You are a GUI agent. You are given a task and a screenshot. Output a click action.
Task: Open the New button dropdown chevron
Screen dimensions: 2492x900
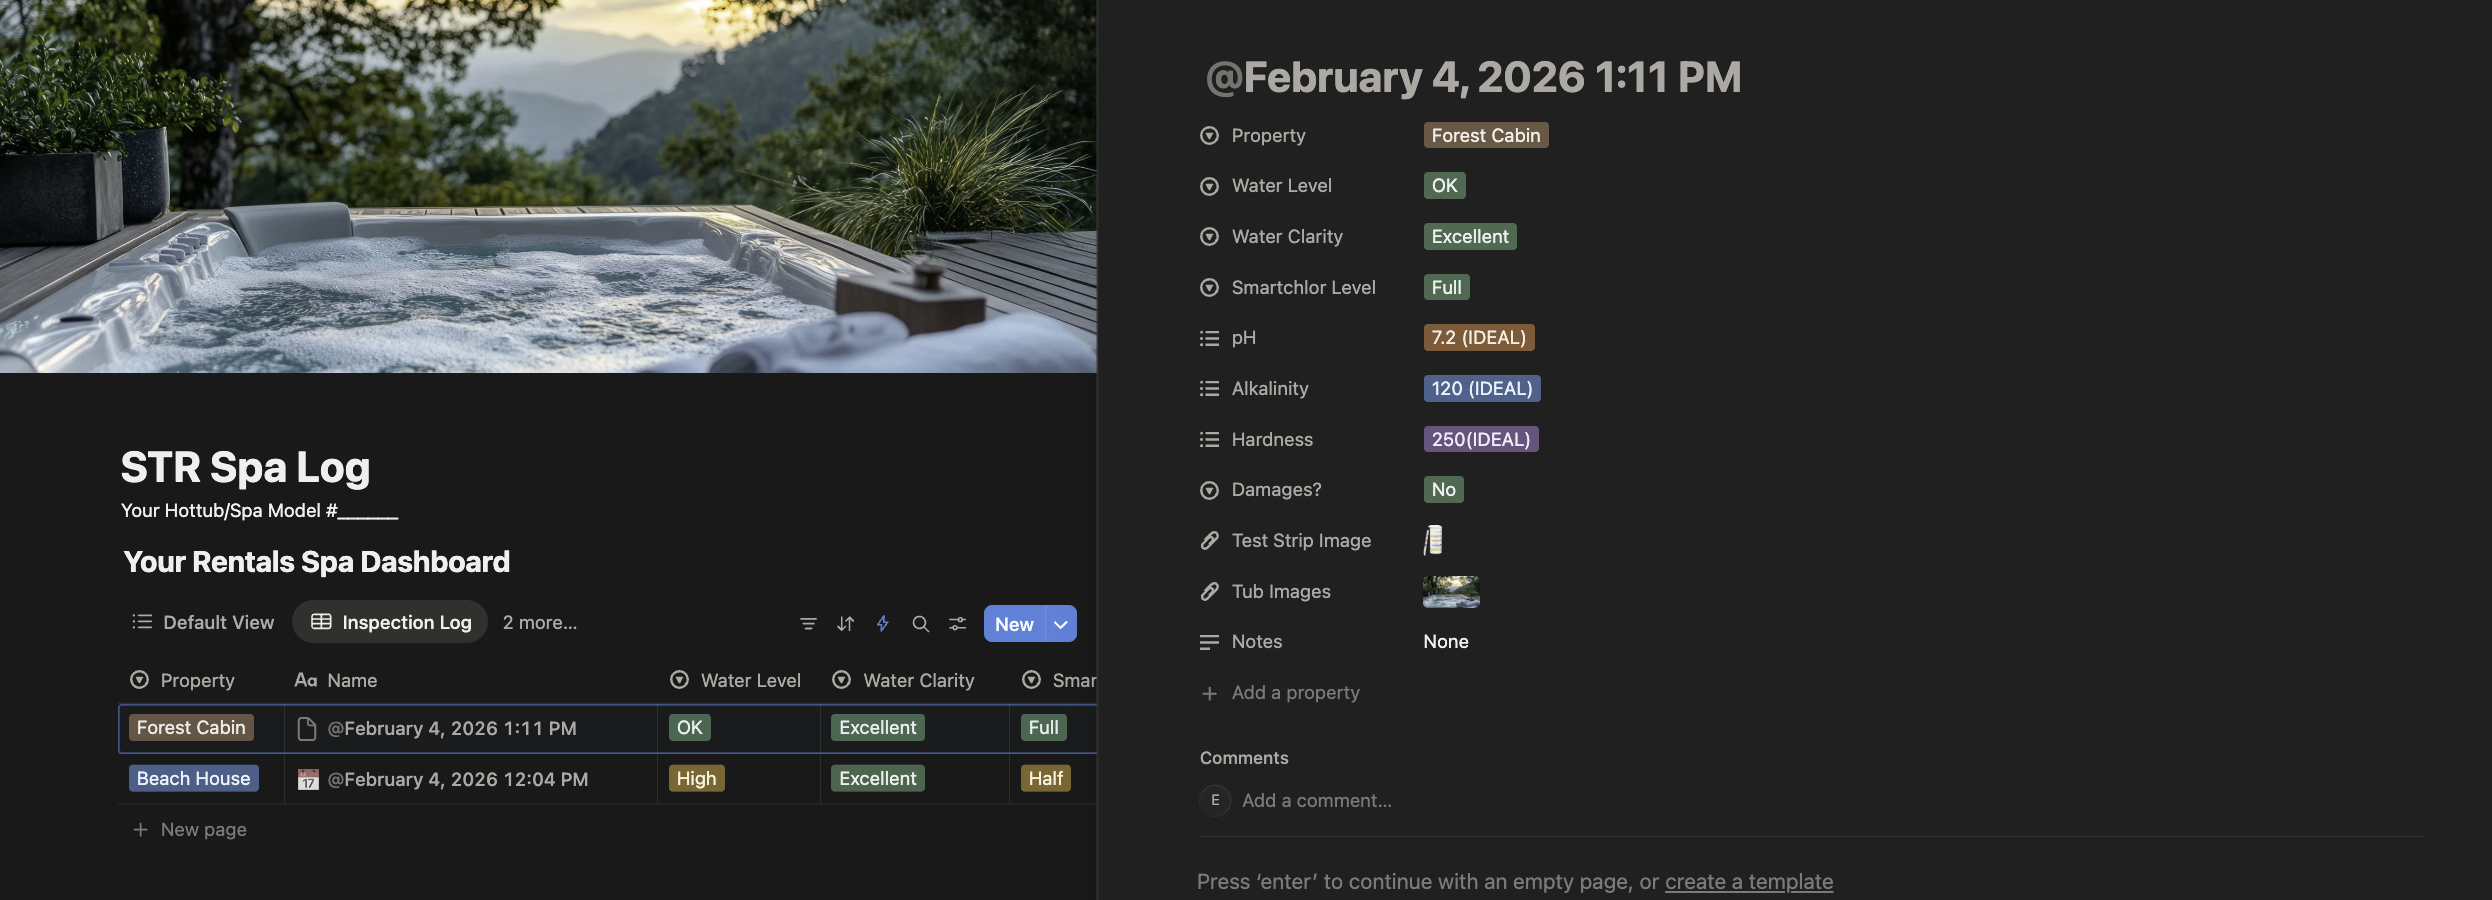click(x=1059, y=623)
